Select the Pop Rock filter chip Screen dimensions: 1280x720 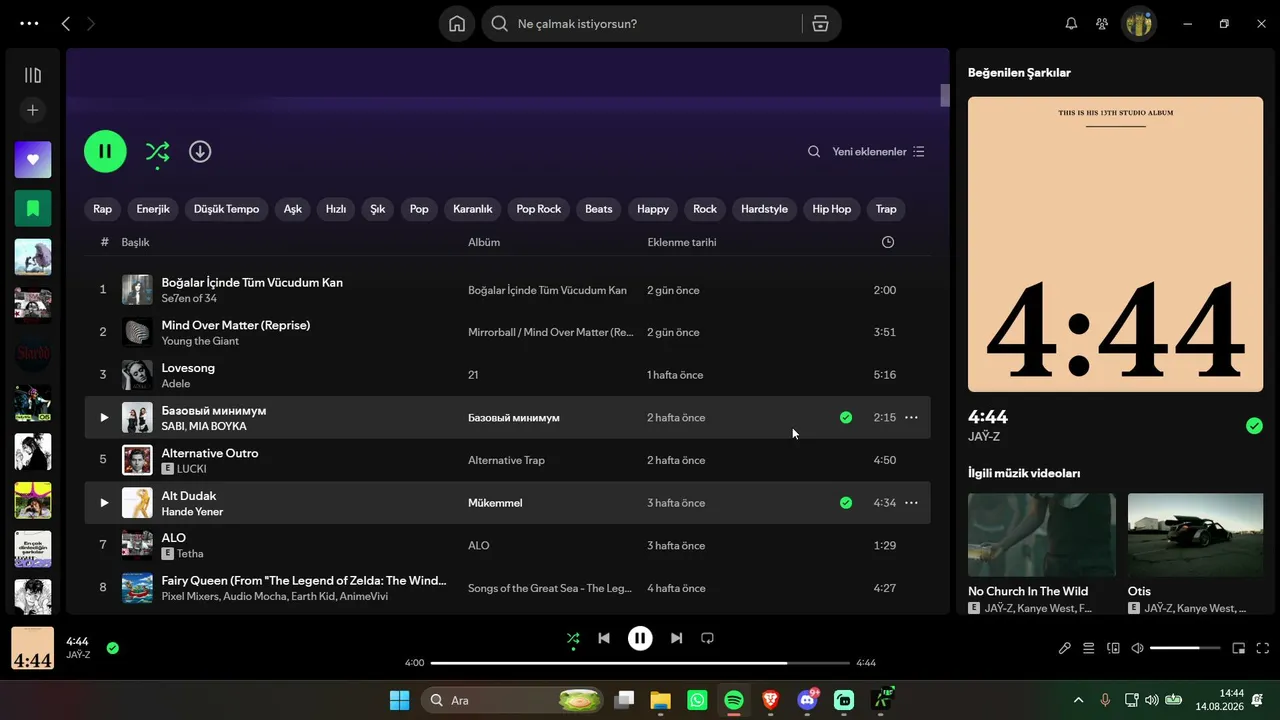pyautogui.click(x=539, y=209)
